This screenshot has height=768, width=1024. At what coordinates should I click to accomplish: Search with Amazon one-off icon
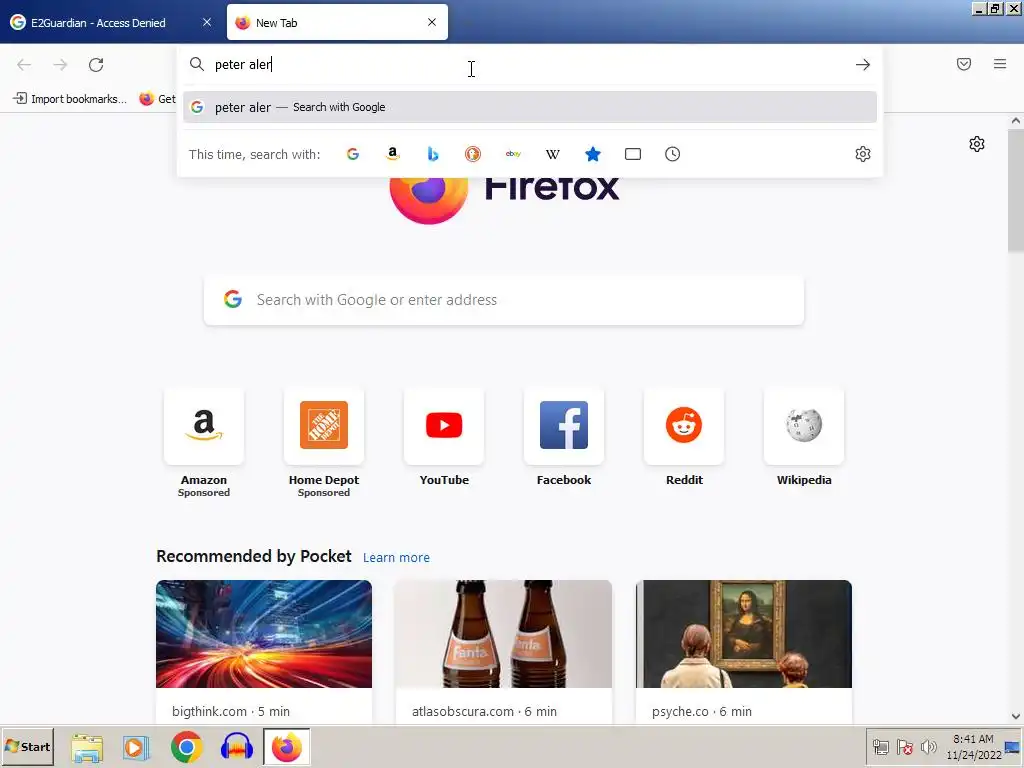[x=392, y=154]
